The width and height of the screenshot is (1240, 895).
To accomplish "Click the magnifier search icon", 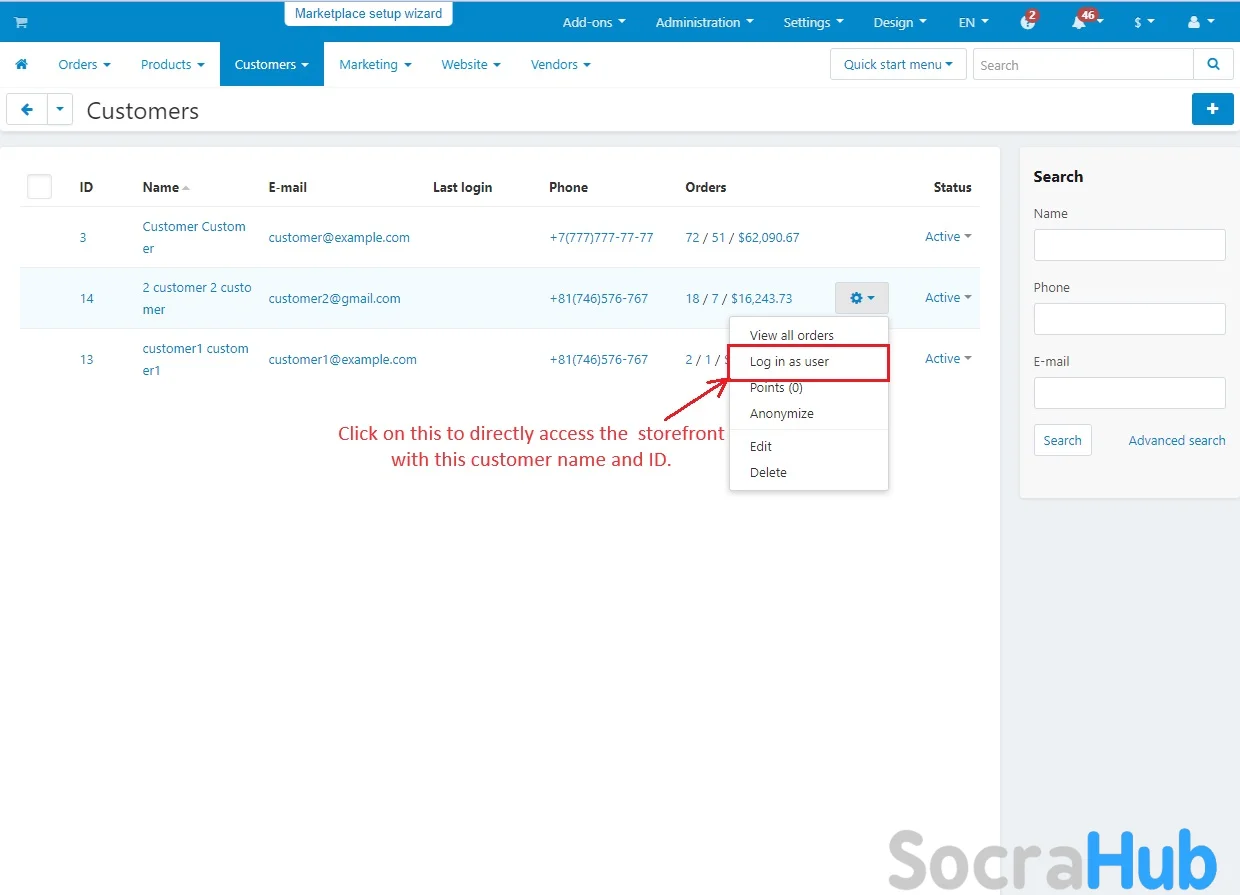I will tap(1213, 65).
